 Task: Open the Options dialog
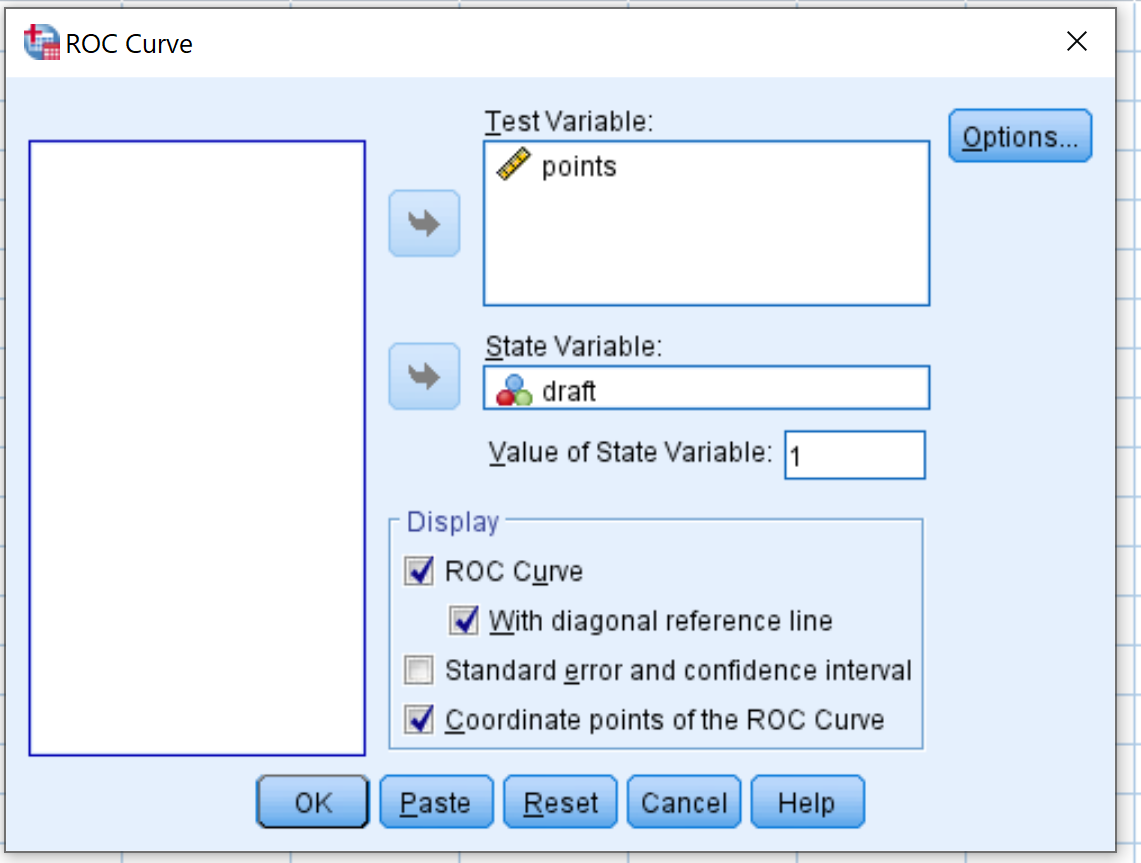pyautogui.click(x=1020, y=136)
